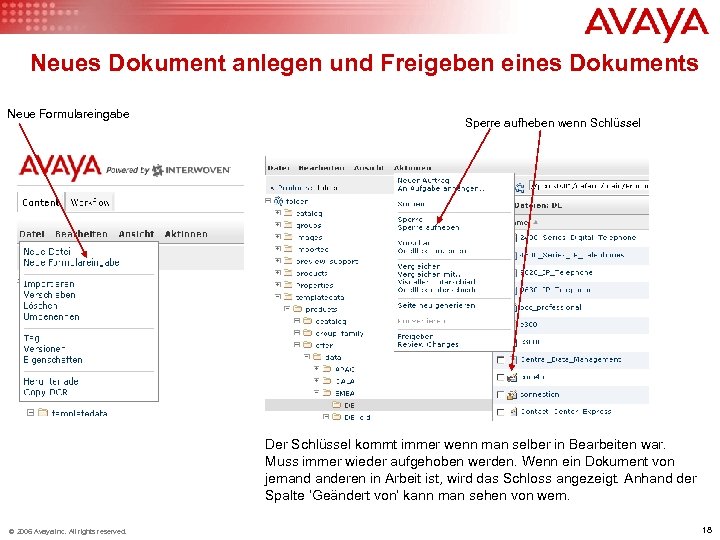Choose Vergleichen in Aktionen menu
The width and height of the screenshot is (720, 540).
(419, 266)
